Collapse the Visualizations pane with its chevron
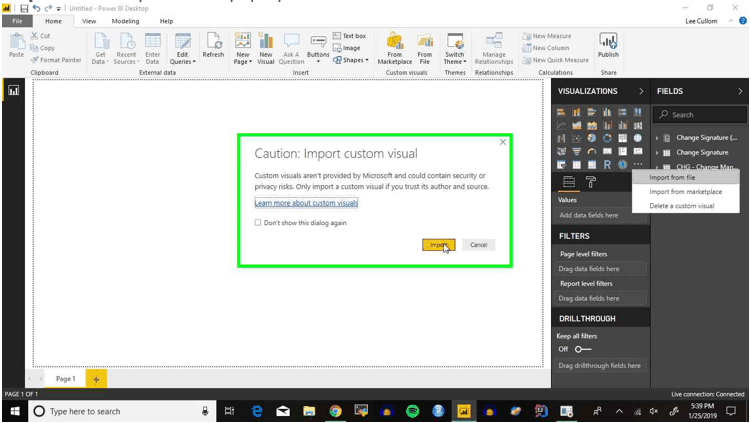The image size is (751, 423). pyautogui.click(x=641, y=91)
